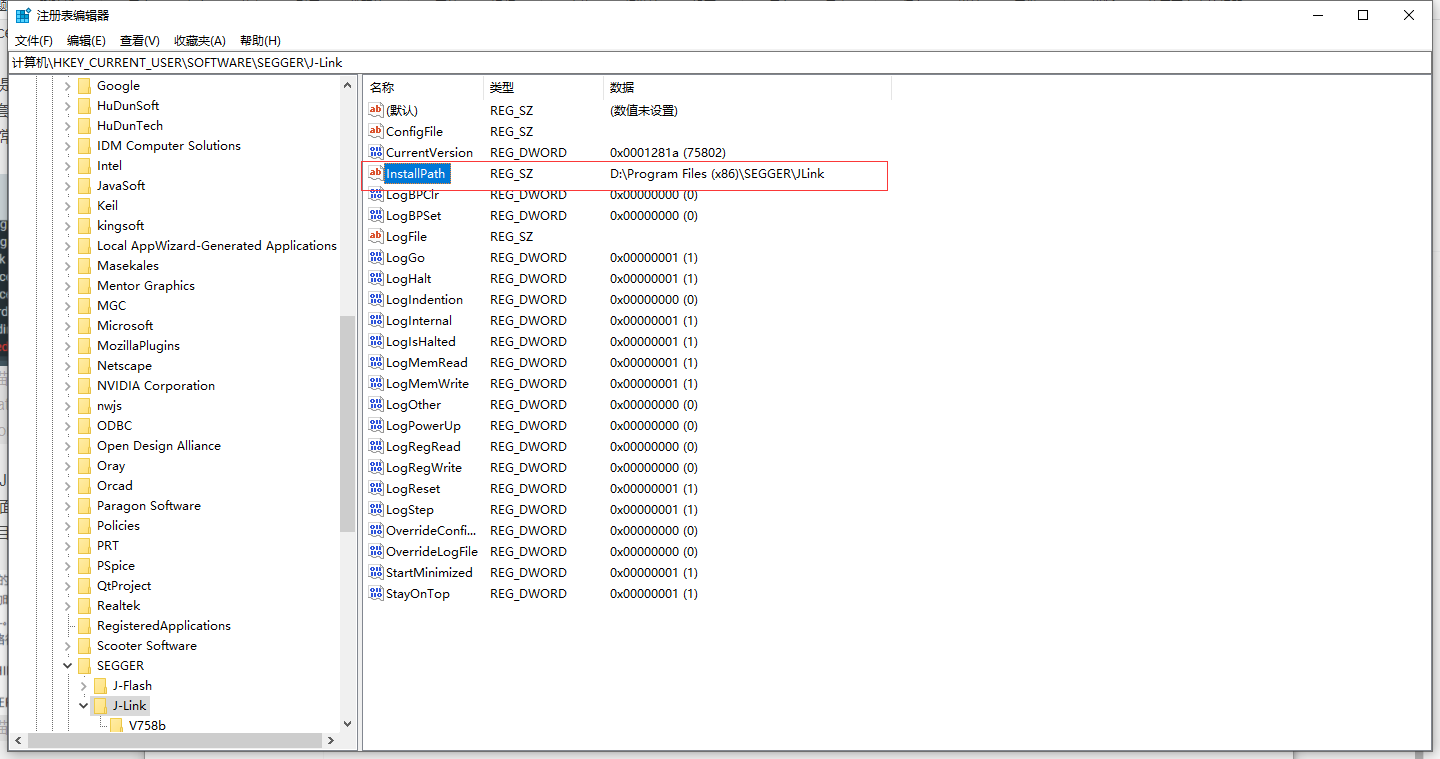Click the folder icon of Orcad key

pos(84,485)
